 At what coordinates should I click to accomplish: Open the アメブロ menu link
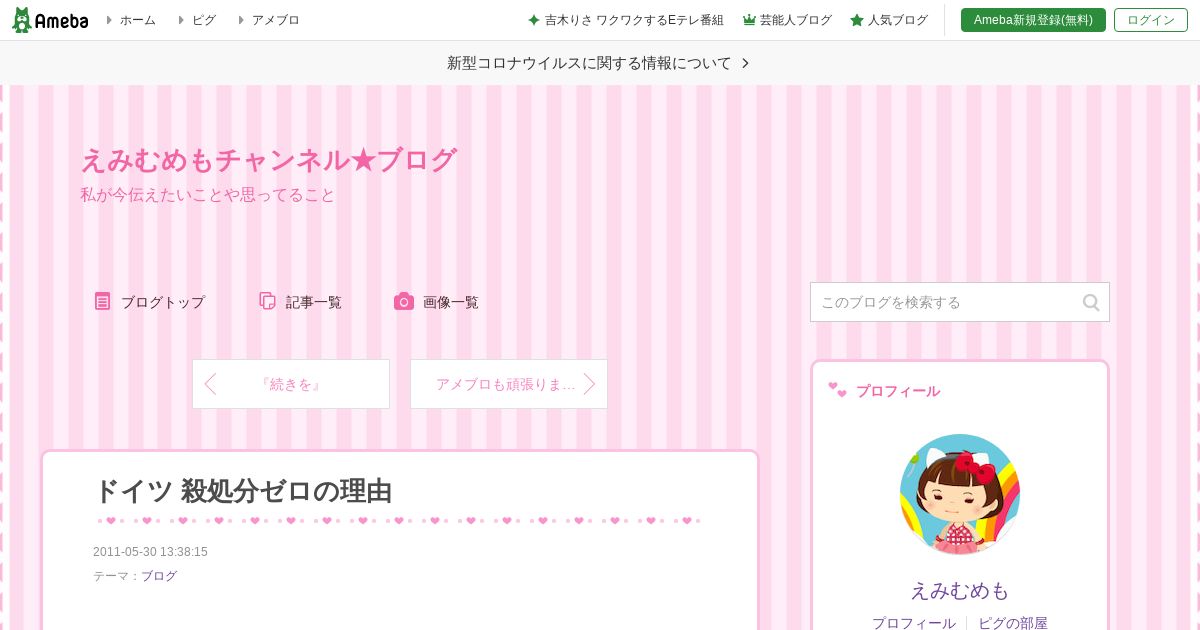275,20
